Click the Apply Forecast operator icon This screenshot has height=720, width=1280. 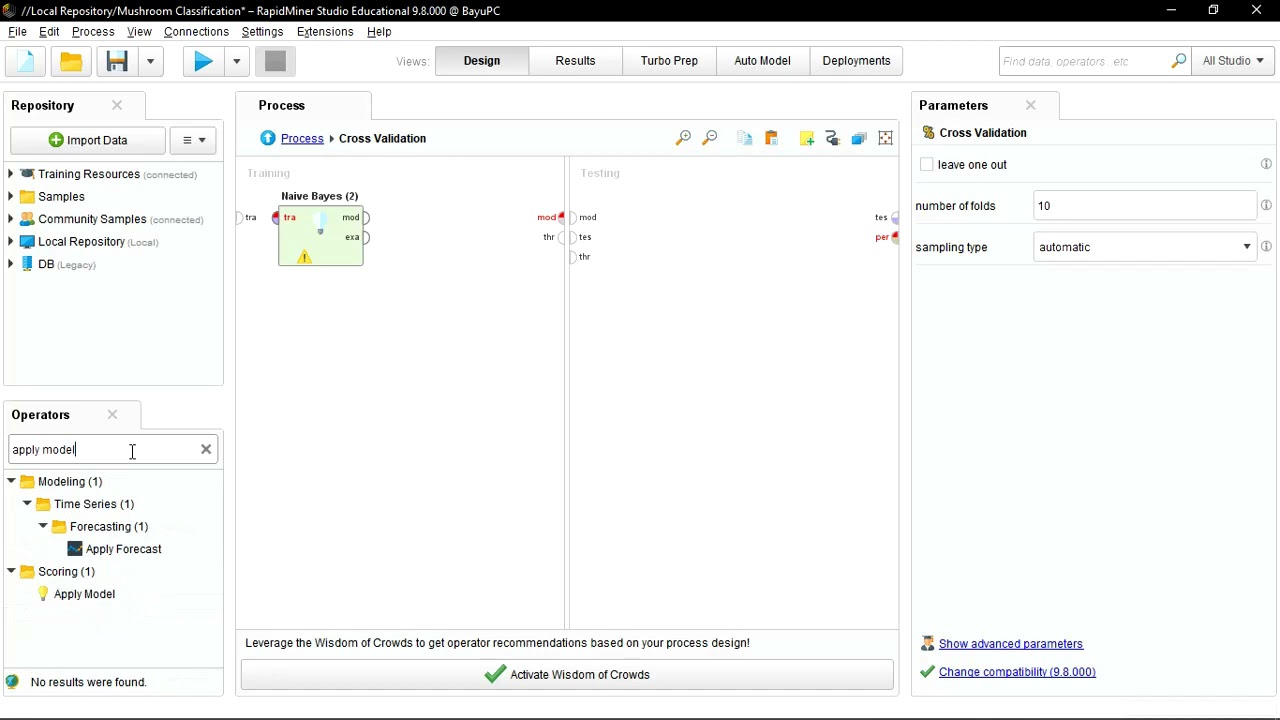click(x=75, y=549)
